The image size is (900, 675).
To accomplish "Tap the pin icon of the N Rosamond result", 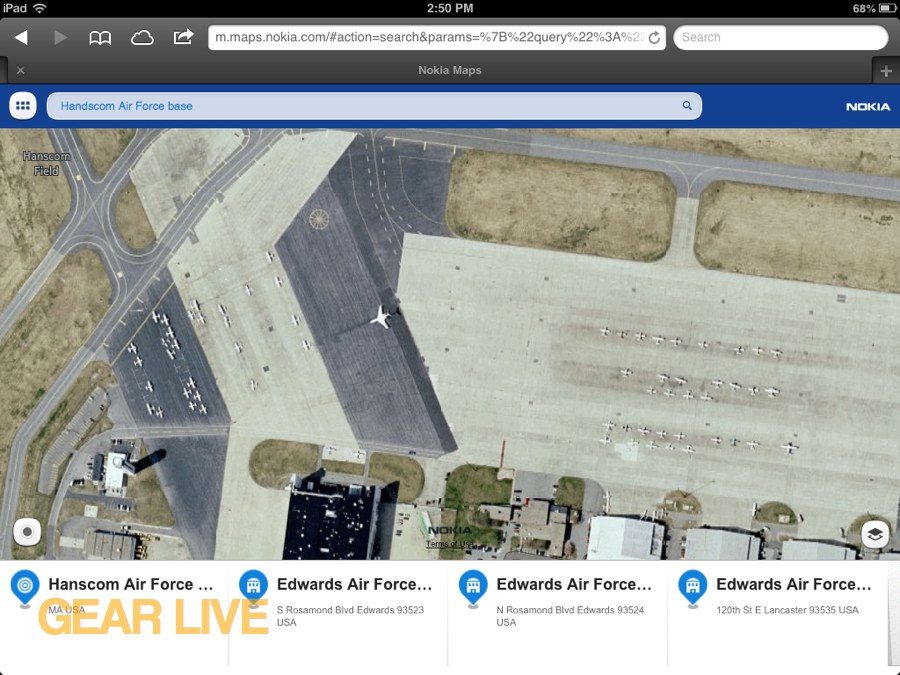I will click(x=473, y=587).
